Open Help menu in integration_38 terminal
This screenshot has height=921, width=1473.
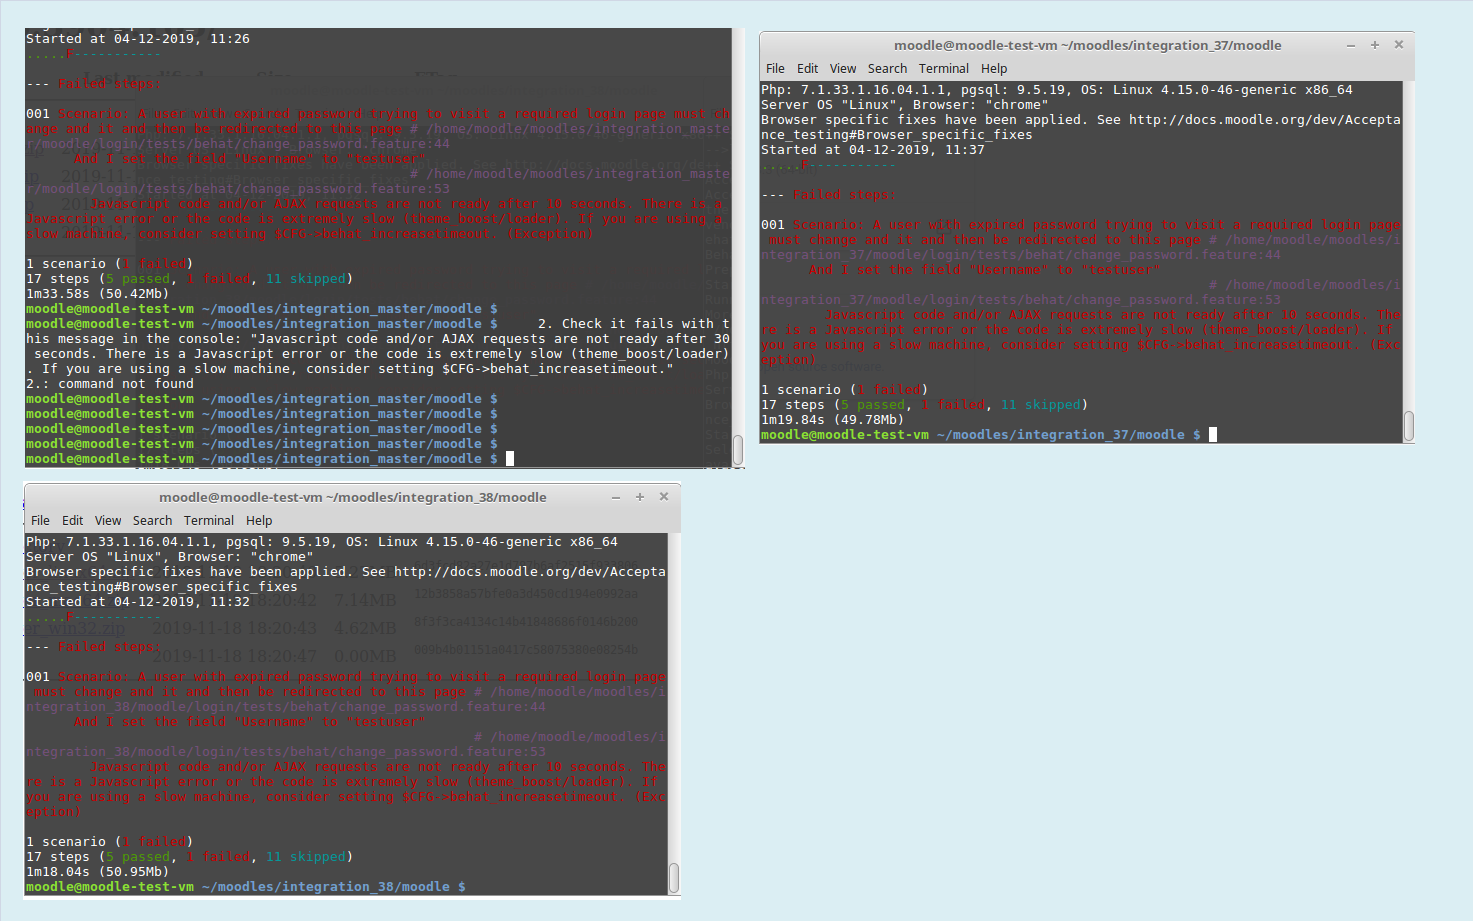259,521
